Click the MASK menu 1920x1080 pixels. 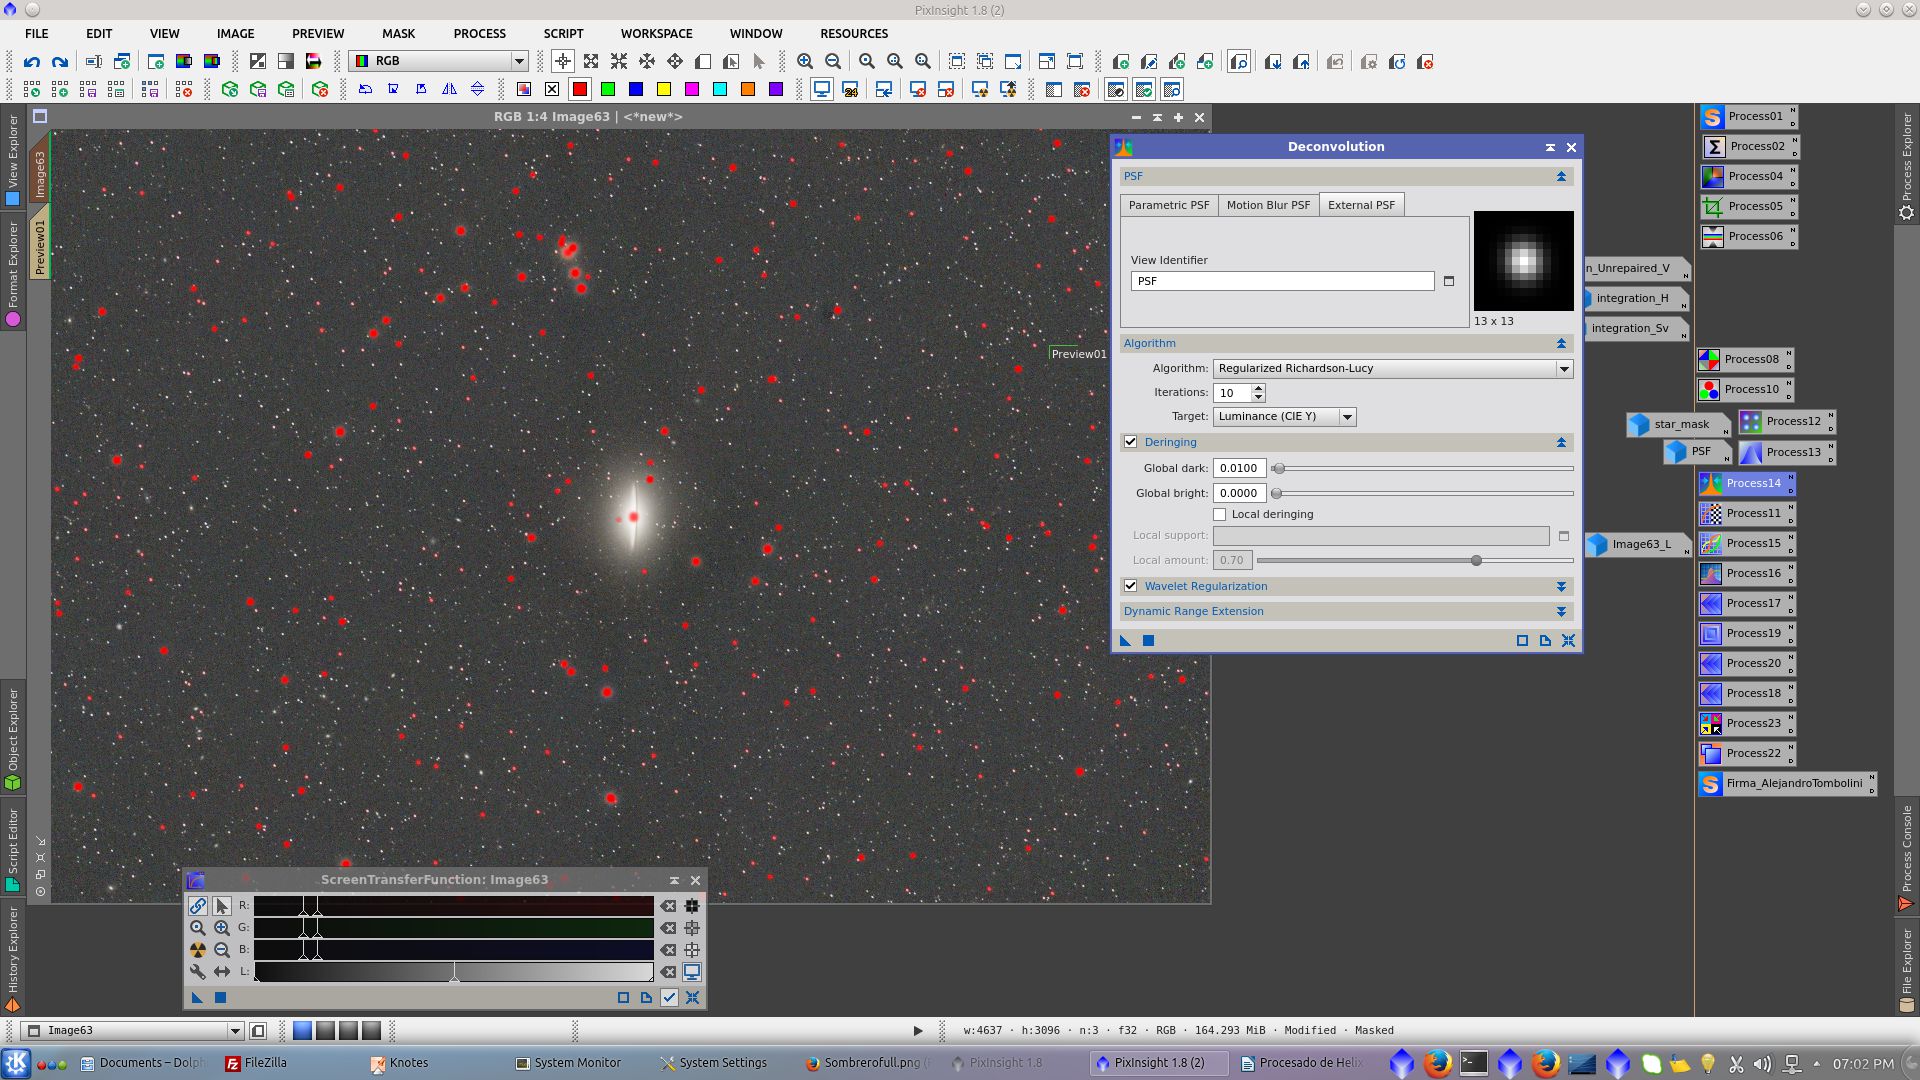pos(398,33)
